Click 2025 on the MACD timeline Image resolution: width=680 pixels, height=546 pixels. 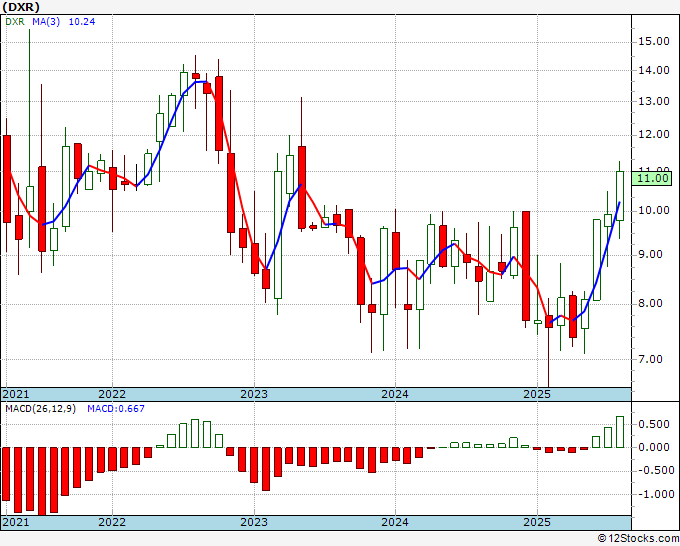[537, 522]
